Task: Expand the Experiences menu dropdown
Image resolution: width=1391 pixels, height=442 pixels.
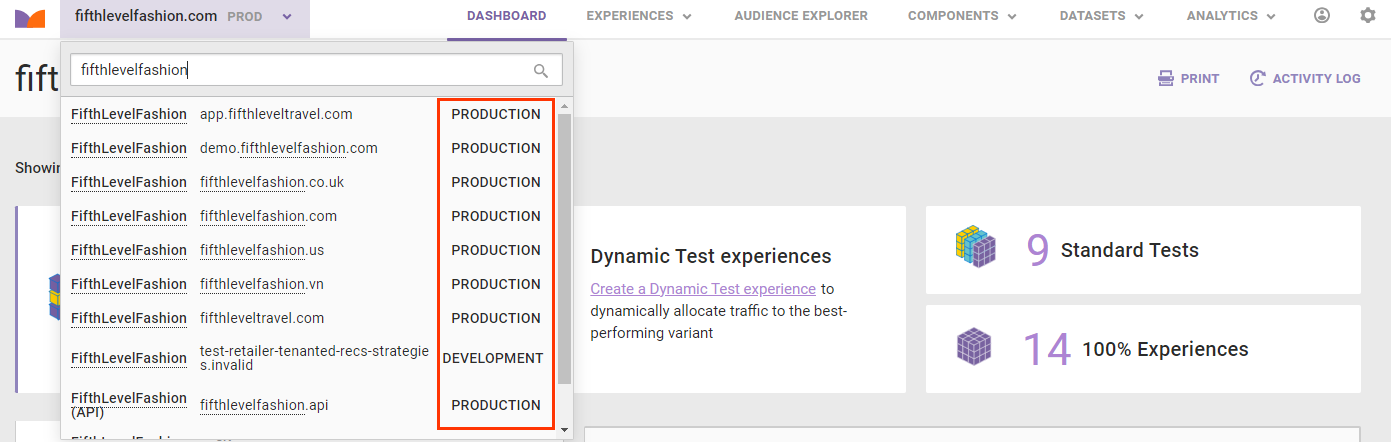Action: coord(639,17)
